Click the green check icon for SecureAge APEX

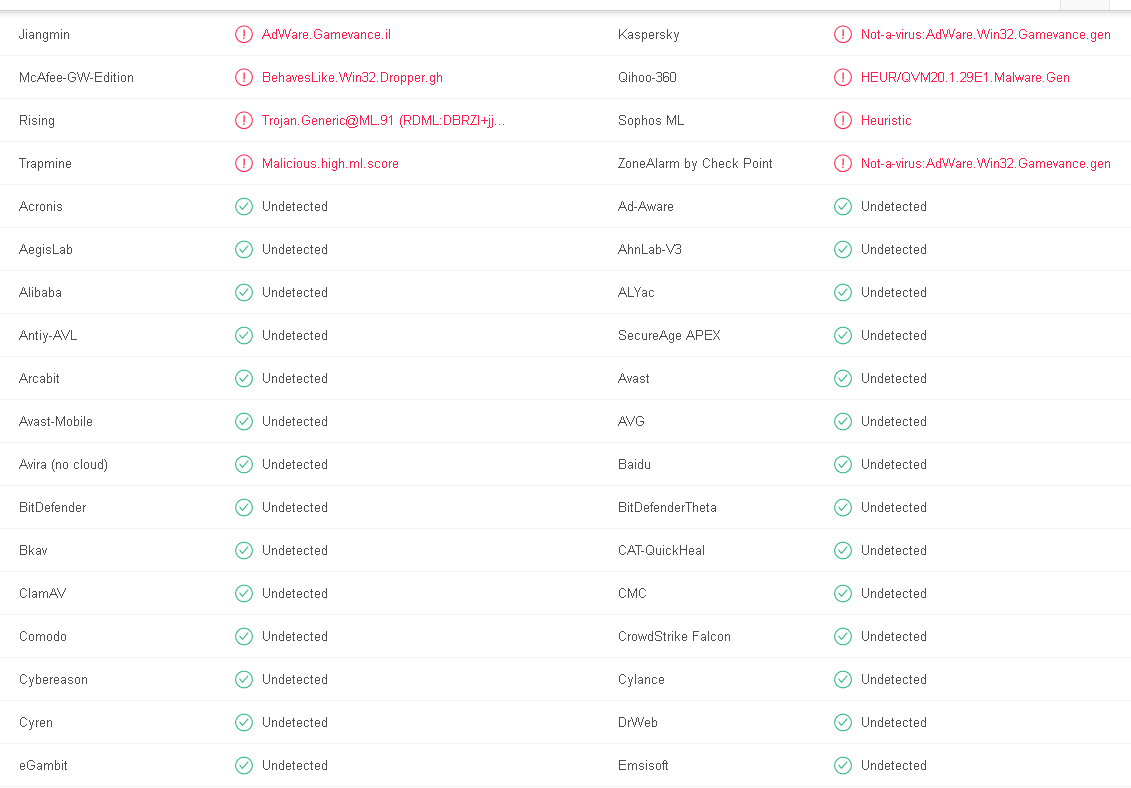coord(842,335)
